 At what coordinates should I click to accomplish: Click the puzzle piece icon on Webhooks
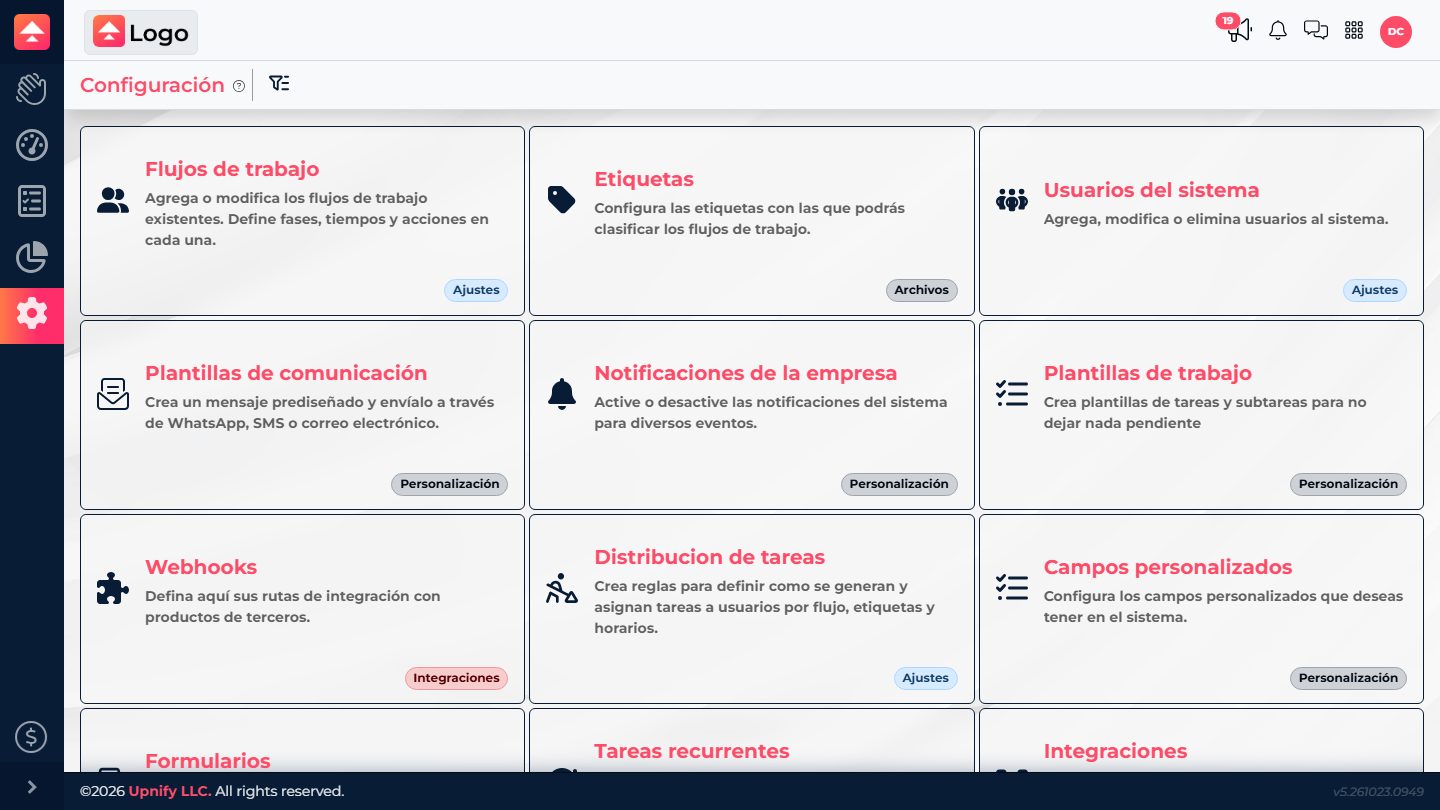[x=113, y=588]
